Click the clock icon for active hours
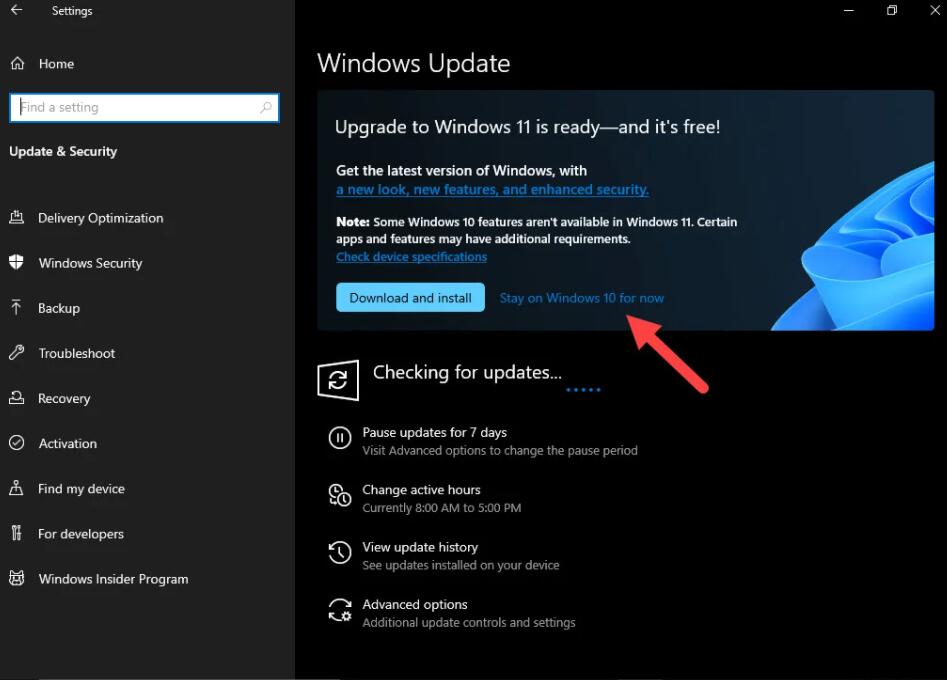This screenshot has width=947, height=680. 340,495
